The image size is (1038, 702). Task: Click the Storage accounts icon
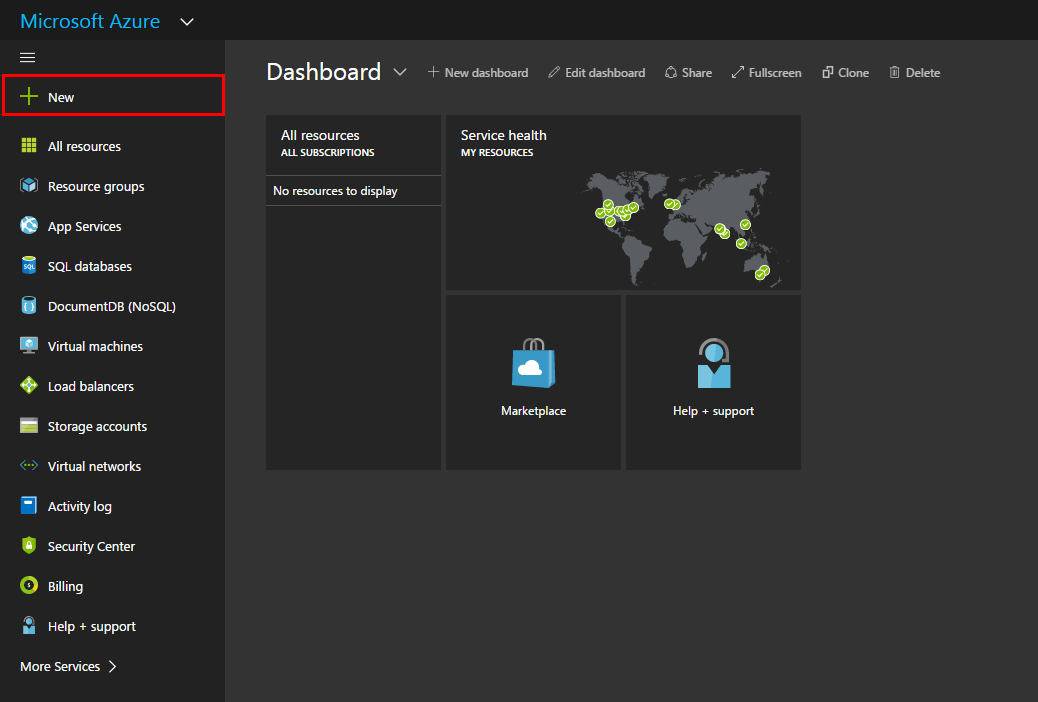point(28,426)
